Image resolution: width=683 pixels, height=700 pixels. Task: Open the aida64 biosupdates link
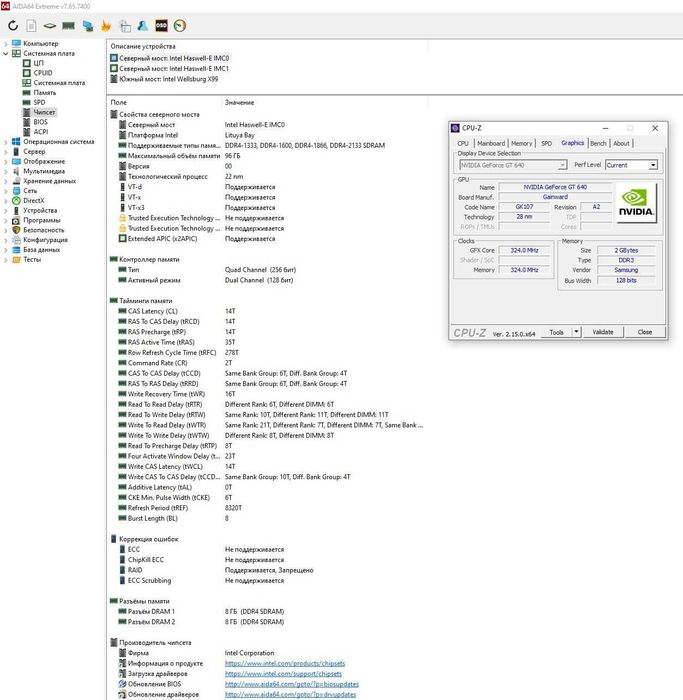[x=292, y=684]
